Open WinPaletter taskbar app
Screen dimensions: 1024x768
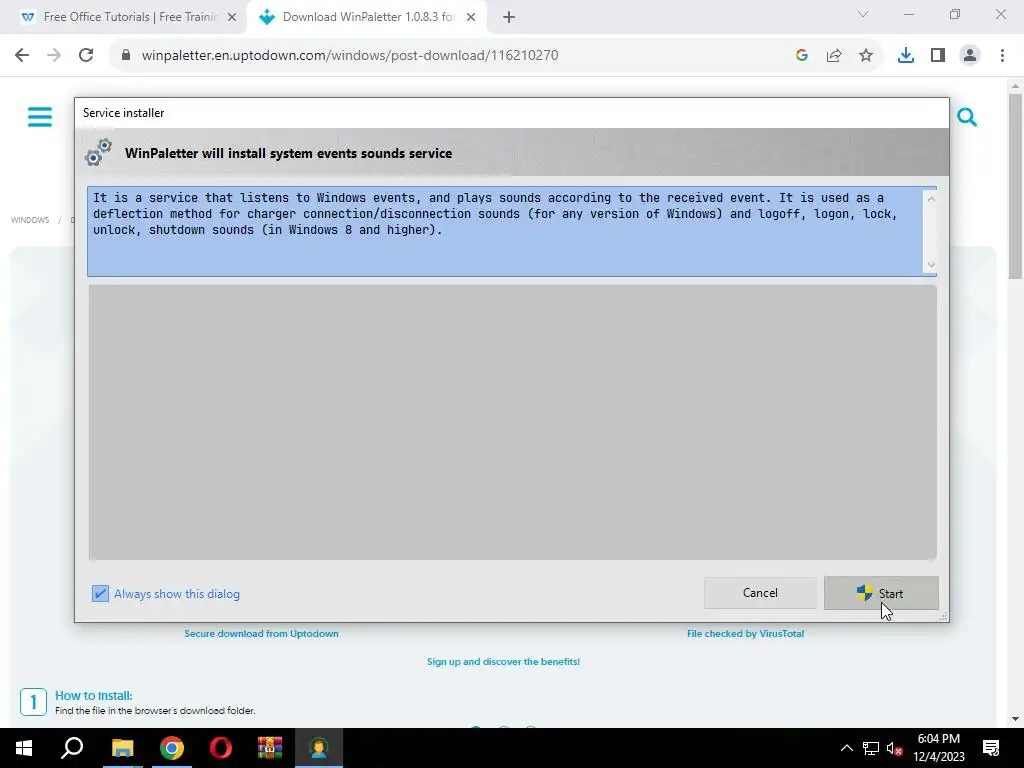tap(319, 748)
